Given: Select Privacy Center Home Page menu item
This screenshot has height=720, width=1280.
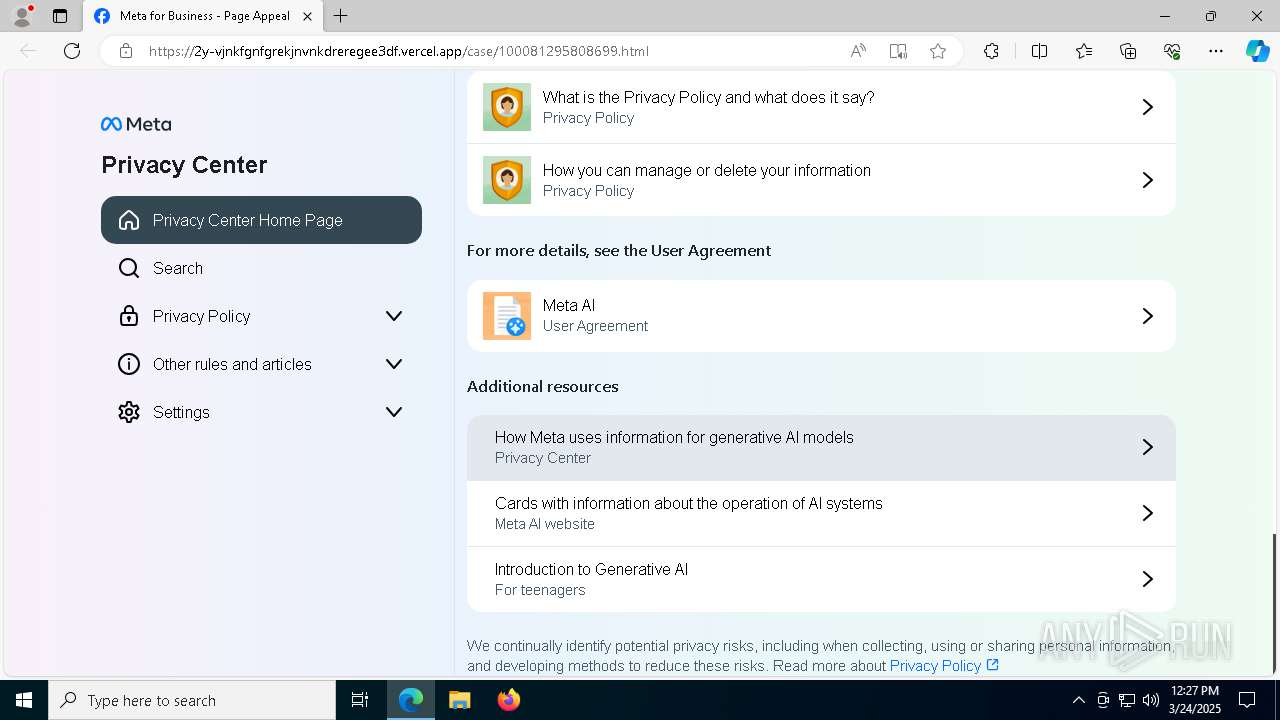Looking at the screenshot, I should coord(261,220).
